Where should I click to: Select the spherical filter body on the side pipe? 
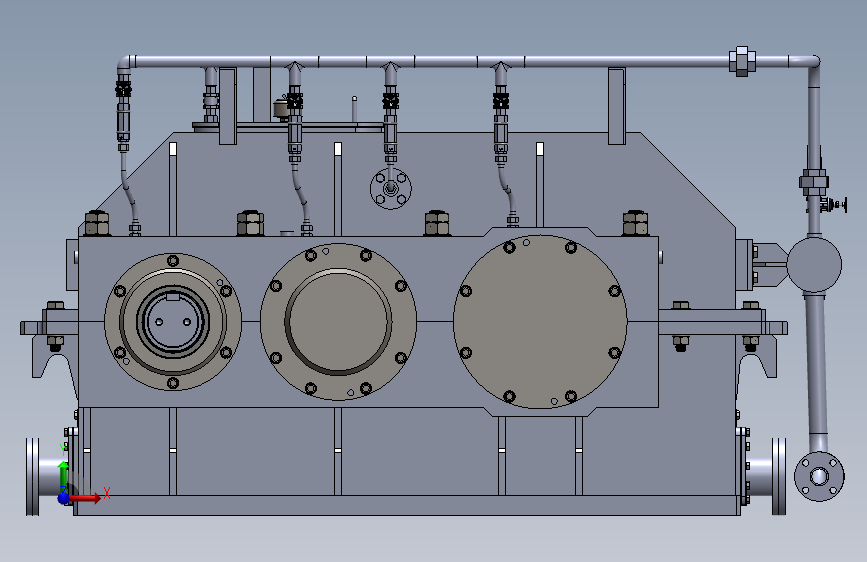coord(814,264)
